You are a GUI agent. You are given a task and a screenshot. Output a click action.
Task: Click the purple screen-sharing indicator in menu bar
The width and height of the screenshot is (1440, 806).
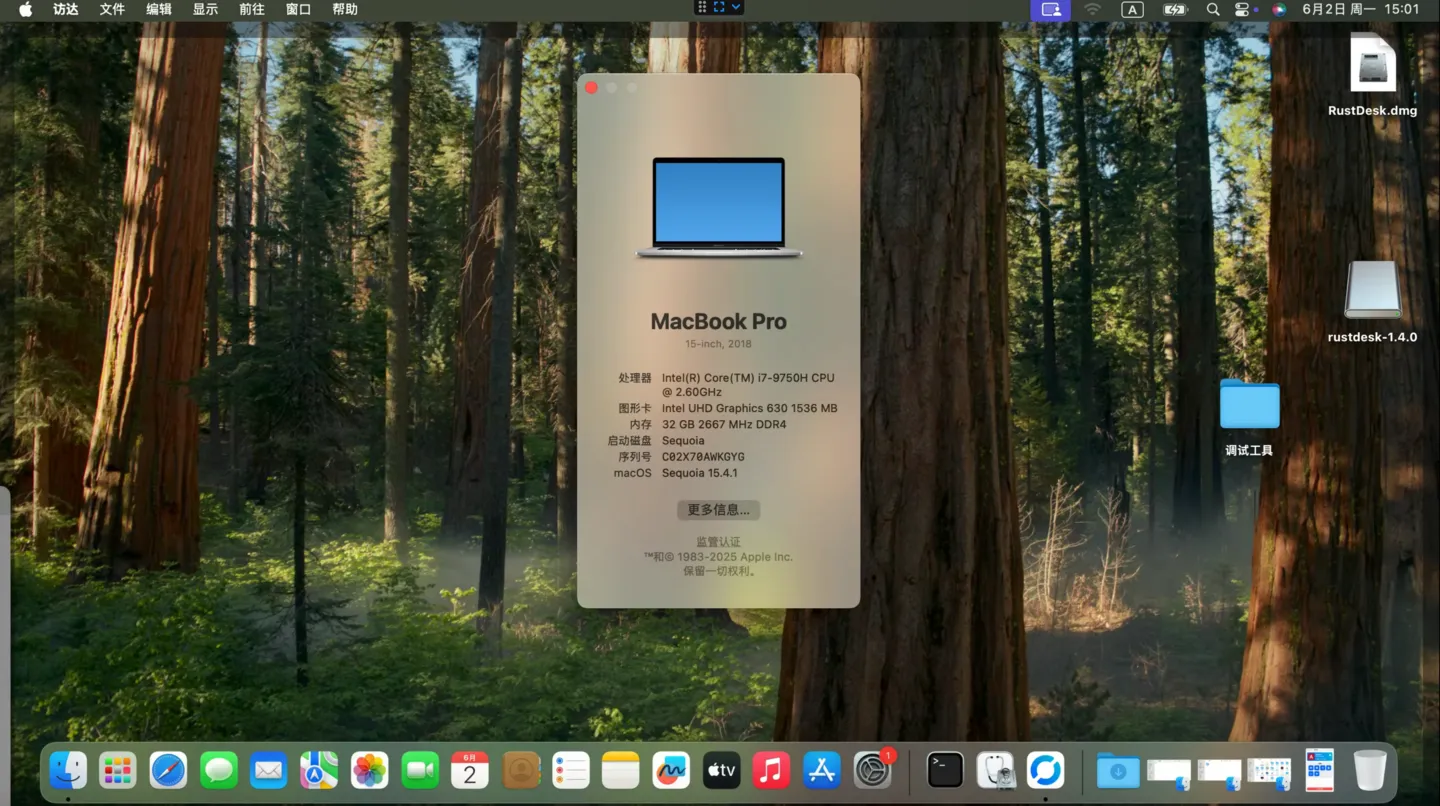[1051, 9]
